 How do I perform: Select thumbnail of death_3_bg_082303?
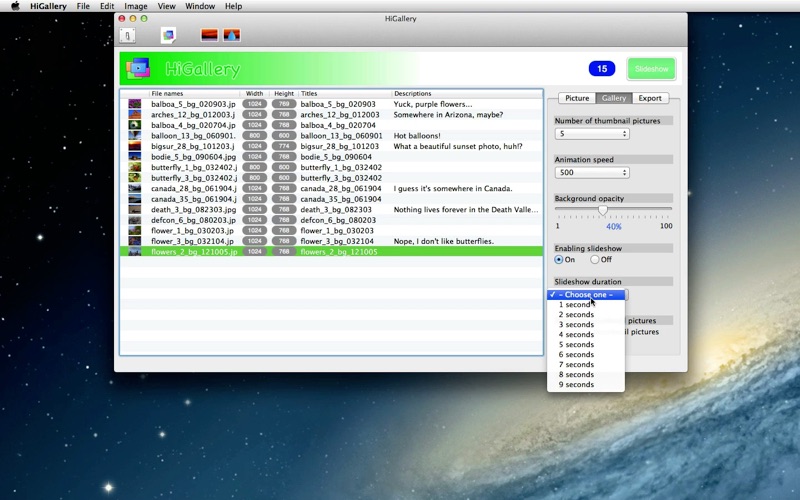click(135, 210)
